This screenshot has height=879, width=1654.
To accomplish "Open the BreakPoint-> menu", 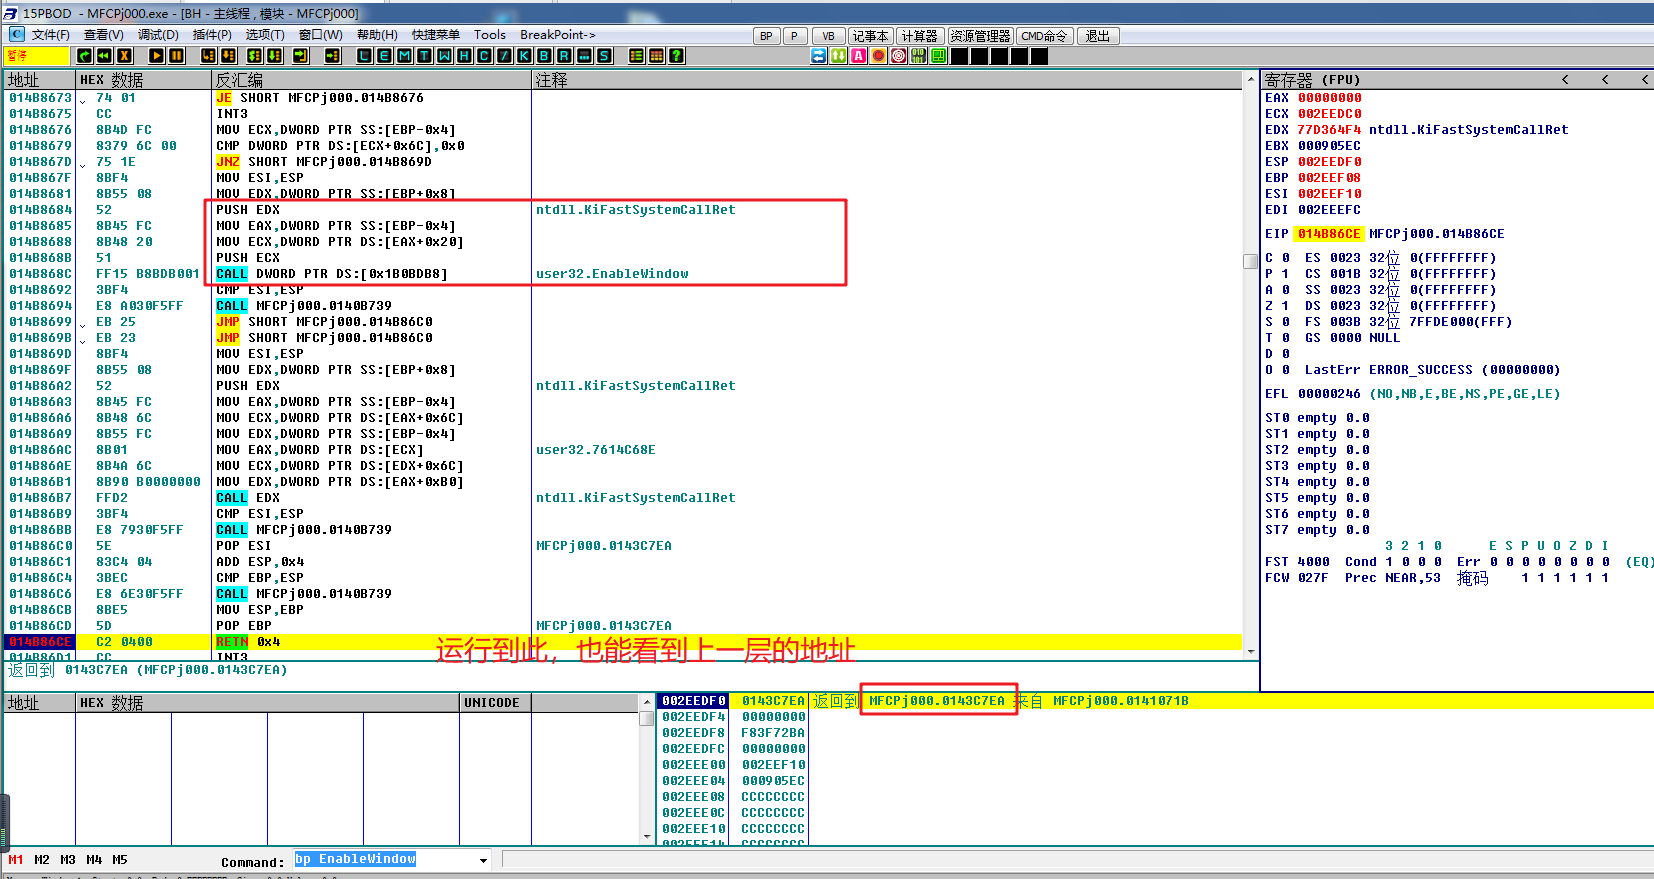I will [558, 35].
